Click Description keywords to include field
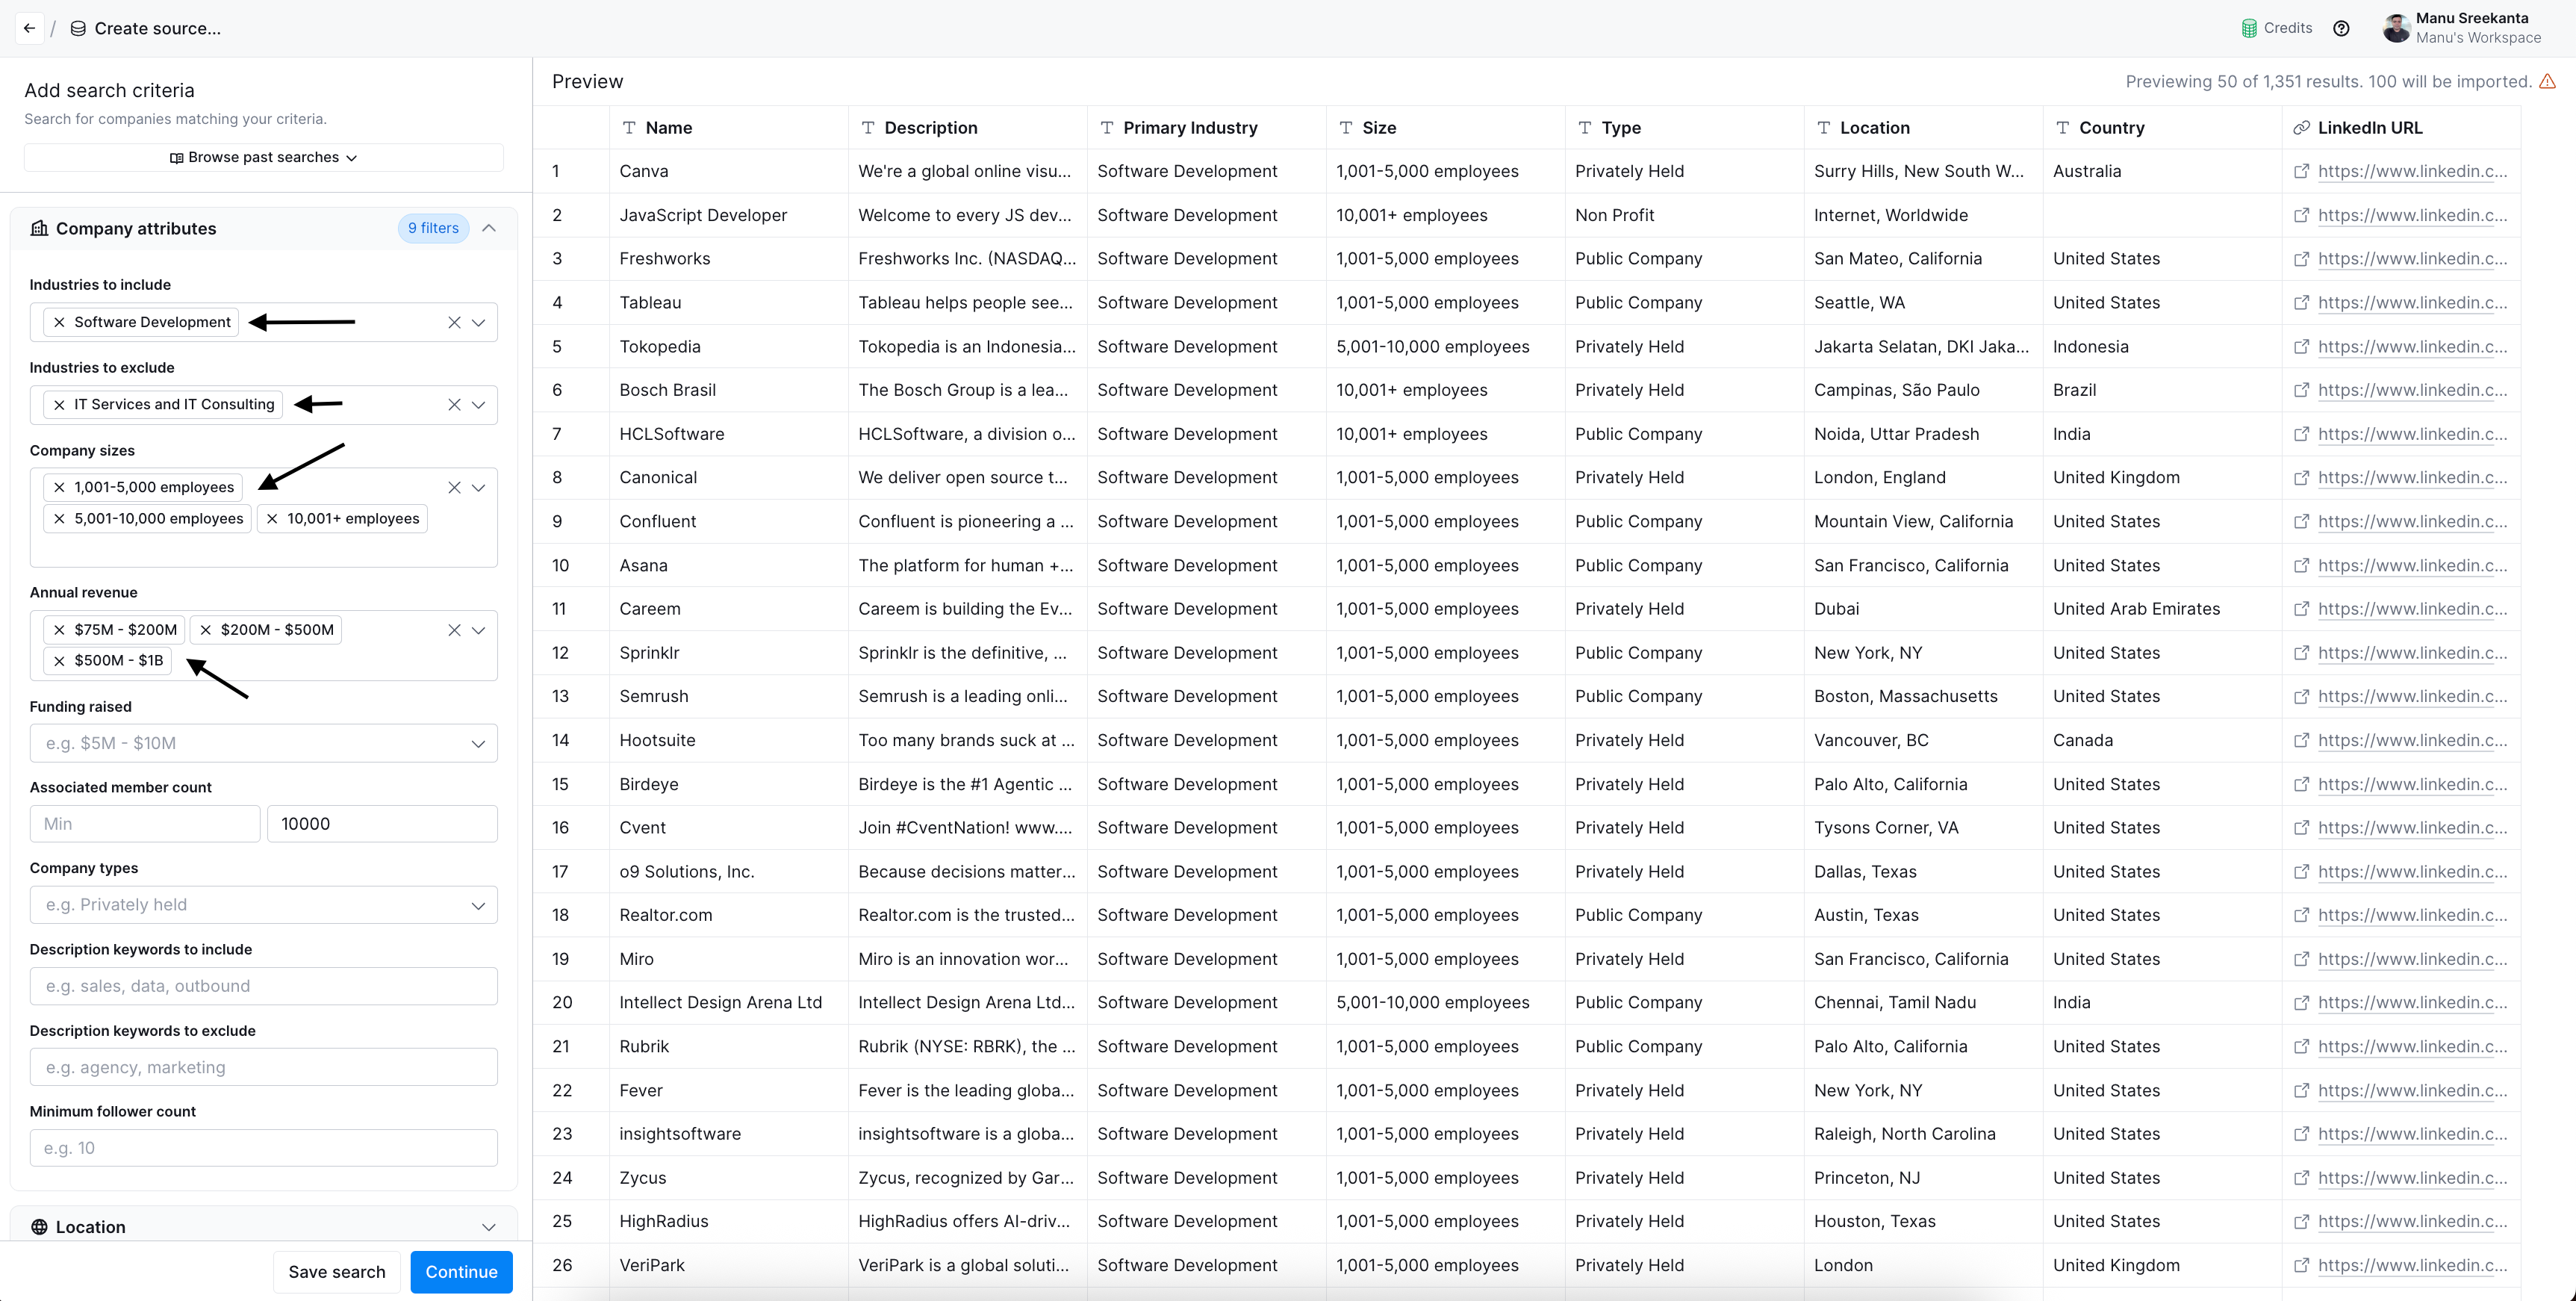Screen dimensions: 2576x1301 [264, 986]
